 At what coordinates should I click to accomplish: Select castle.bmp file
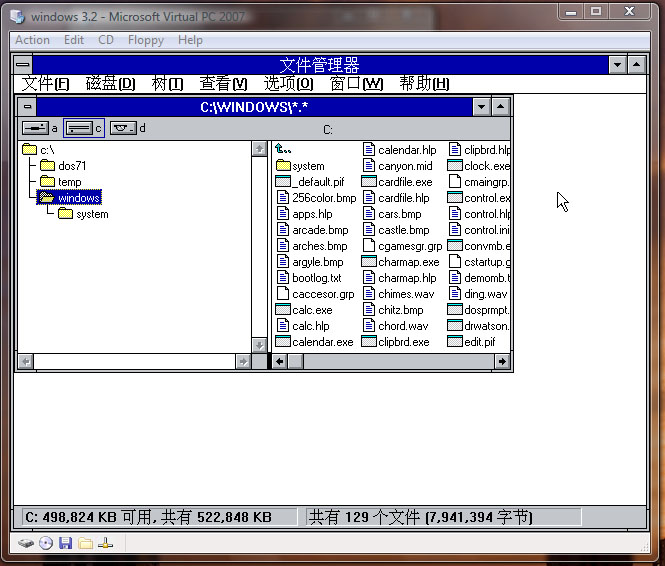(396, 230)
